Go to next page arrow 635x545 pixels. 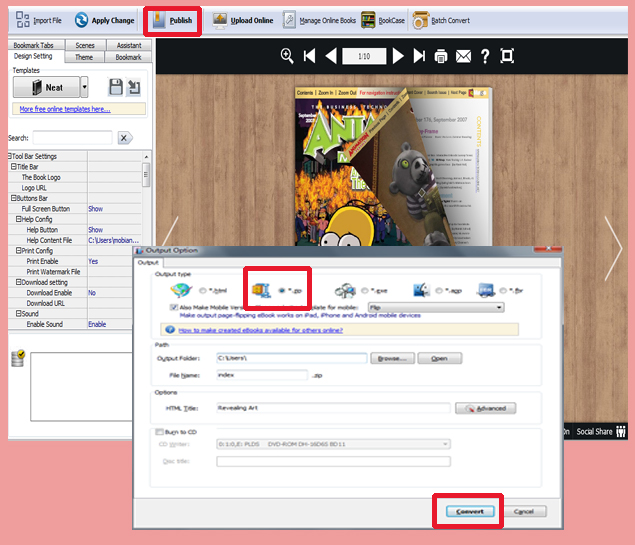(x=398, y=56)
